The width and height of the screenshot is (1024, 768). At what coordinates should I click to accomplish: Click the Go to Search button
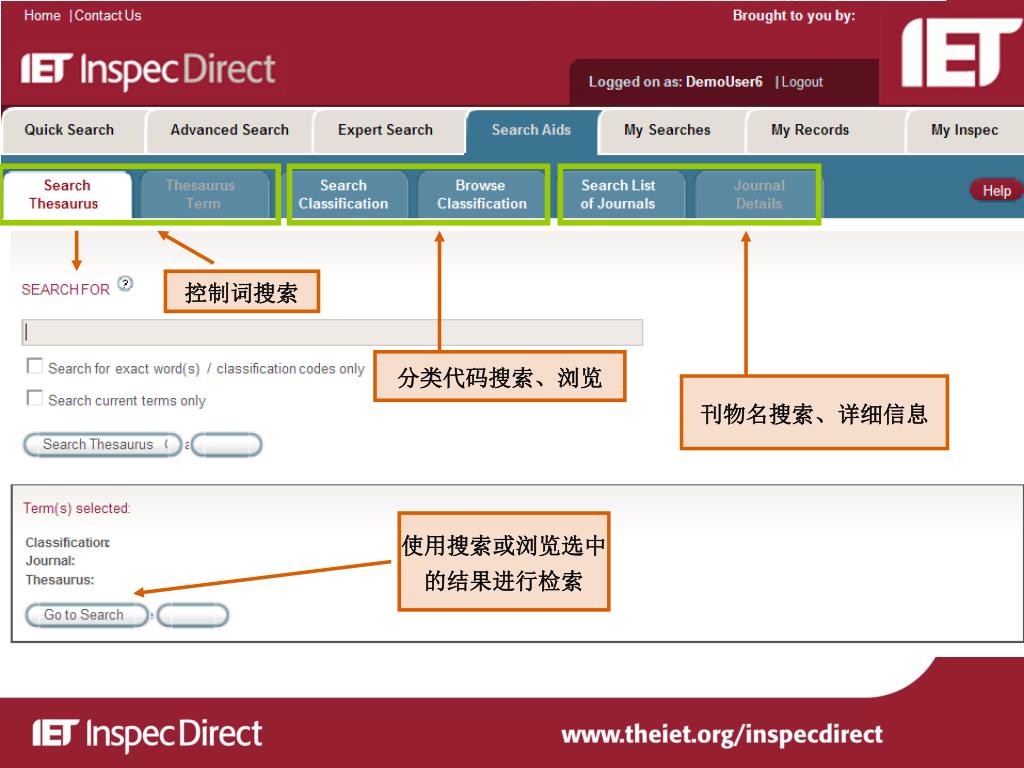[x=87, y=615]
